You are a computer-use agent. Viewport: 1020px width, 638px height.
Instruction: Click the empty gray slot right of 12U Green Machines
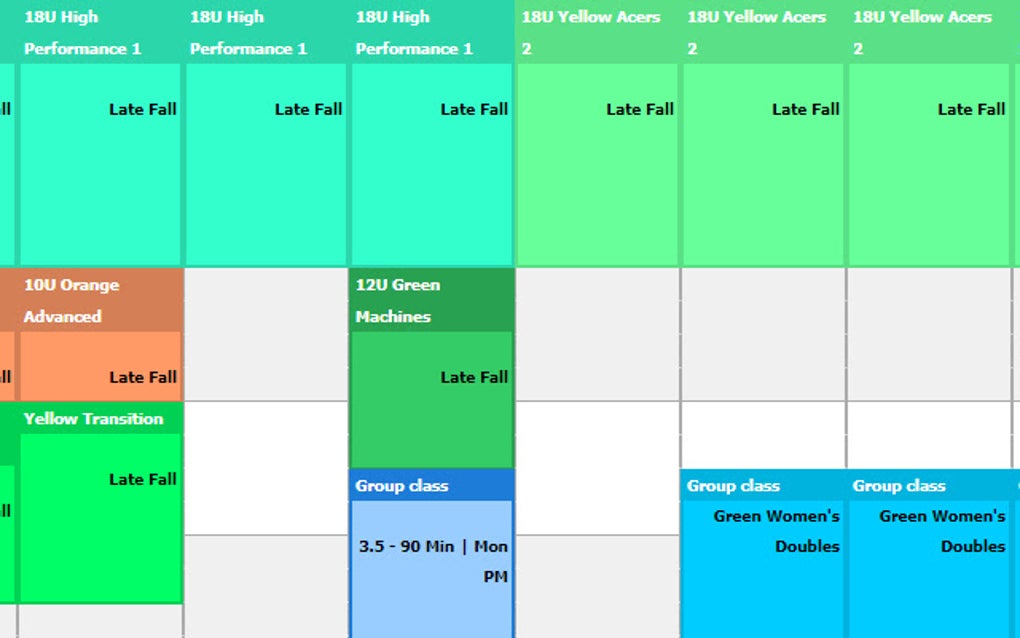click(x=598, y=334)
